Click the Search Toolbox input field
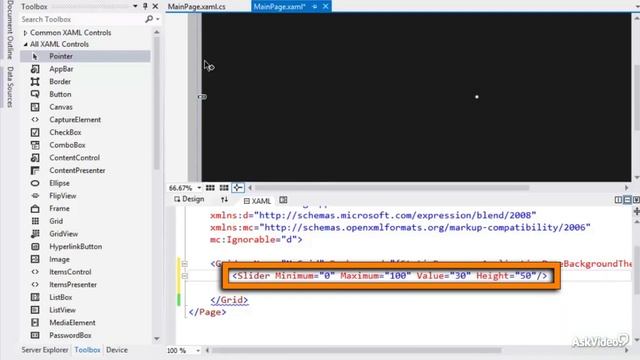Image resolution: width=640 pixels, height=360 pixels. 82,19
